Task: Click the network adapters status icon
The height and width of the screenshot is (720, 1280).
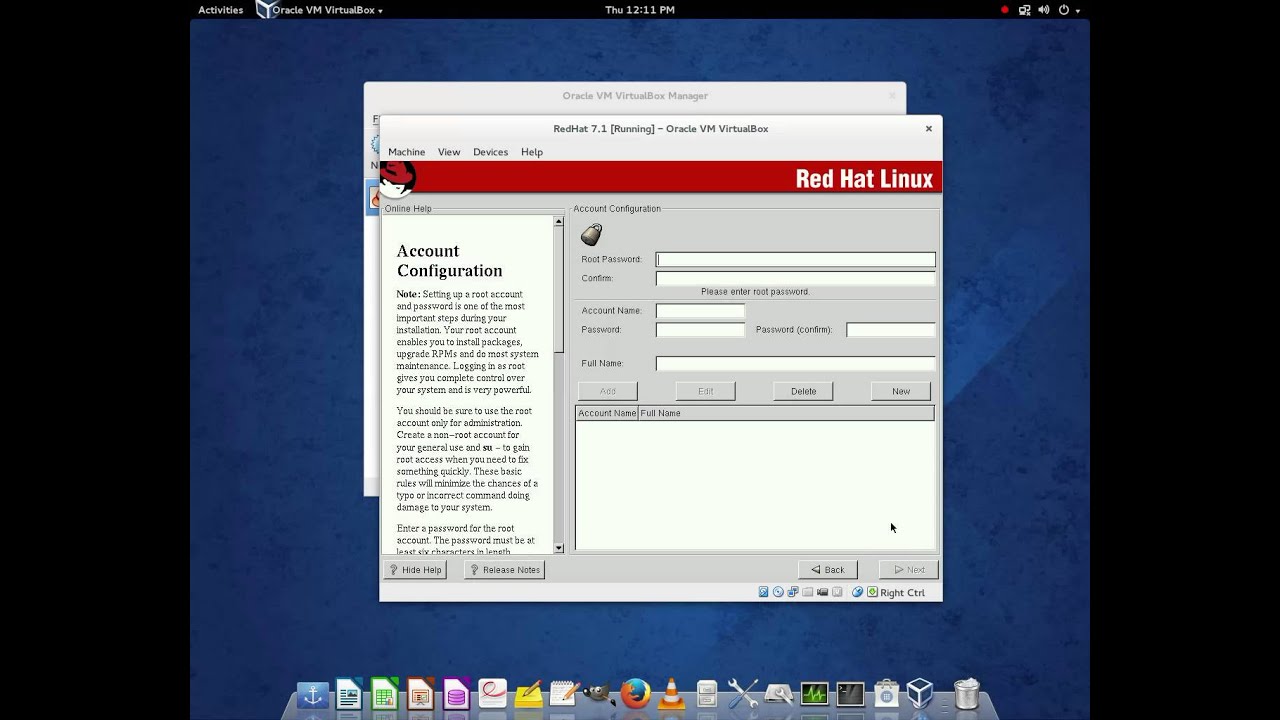Action: coord(793,592)
